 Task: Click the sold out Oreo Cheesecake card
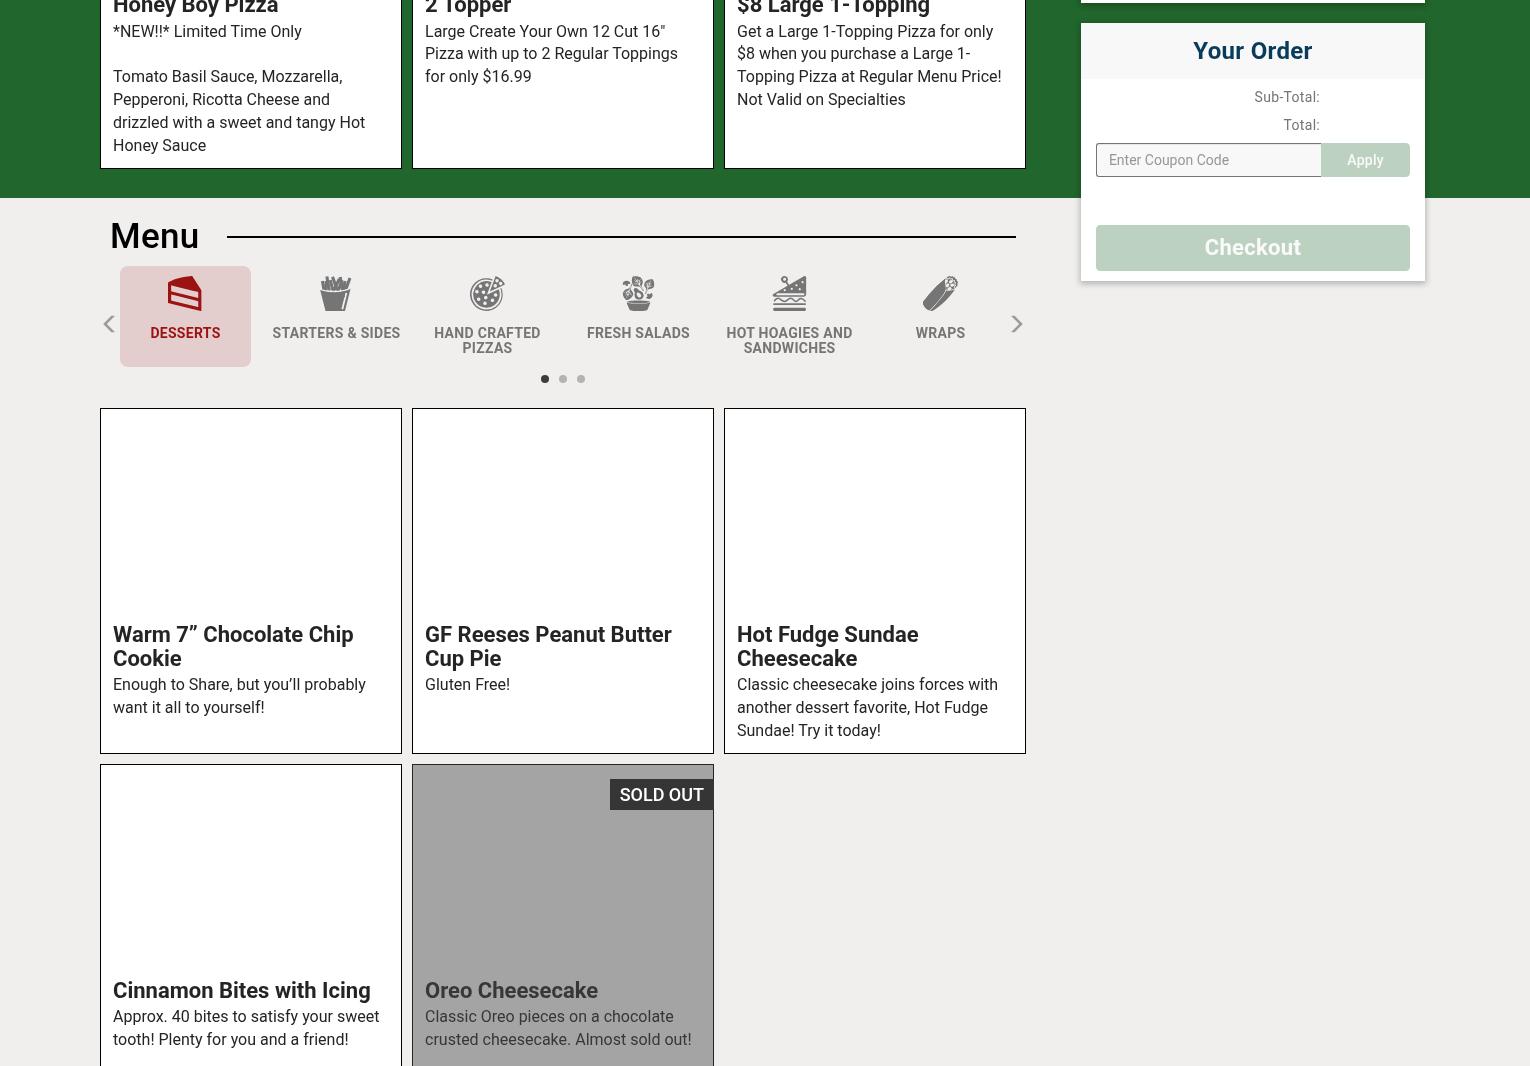(x=562, y=915)
